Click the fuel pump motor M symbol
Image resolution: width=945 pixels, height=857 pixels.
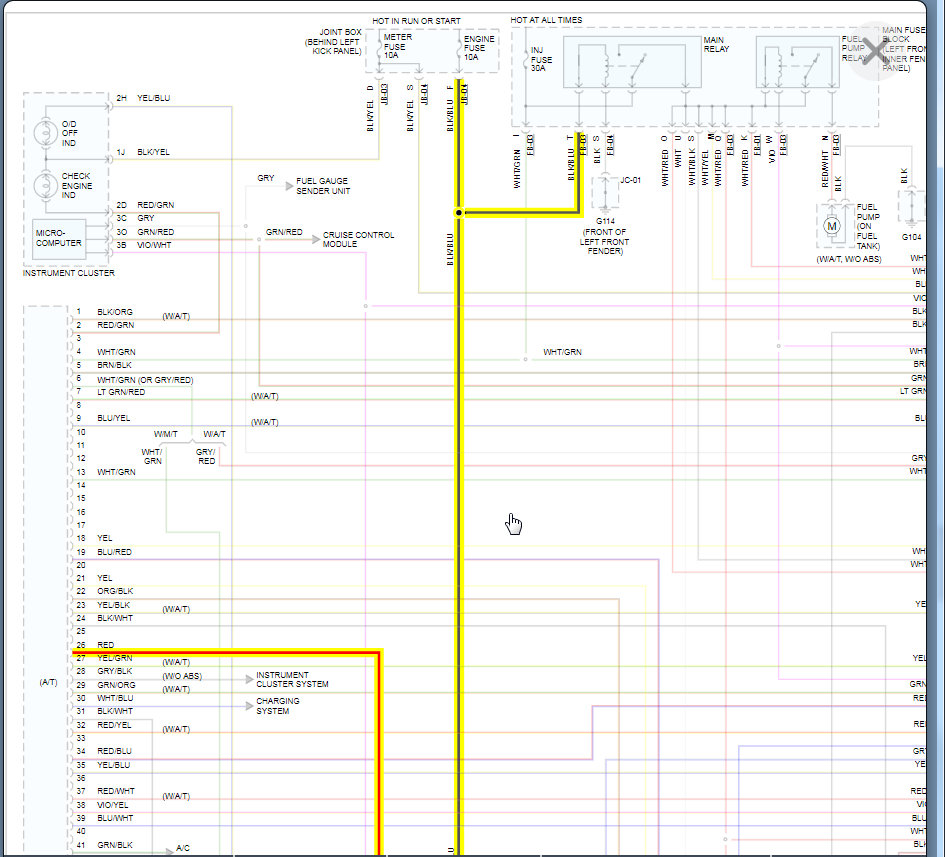click(x=832, y=227)
